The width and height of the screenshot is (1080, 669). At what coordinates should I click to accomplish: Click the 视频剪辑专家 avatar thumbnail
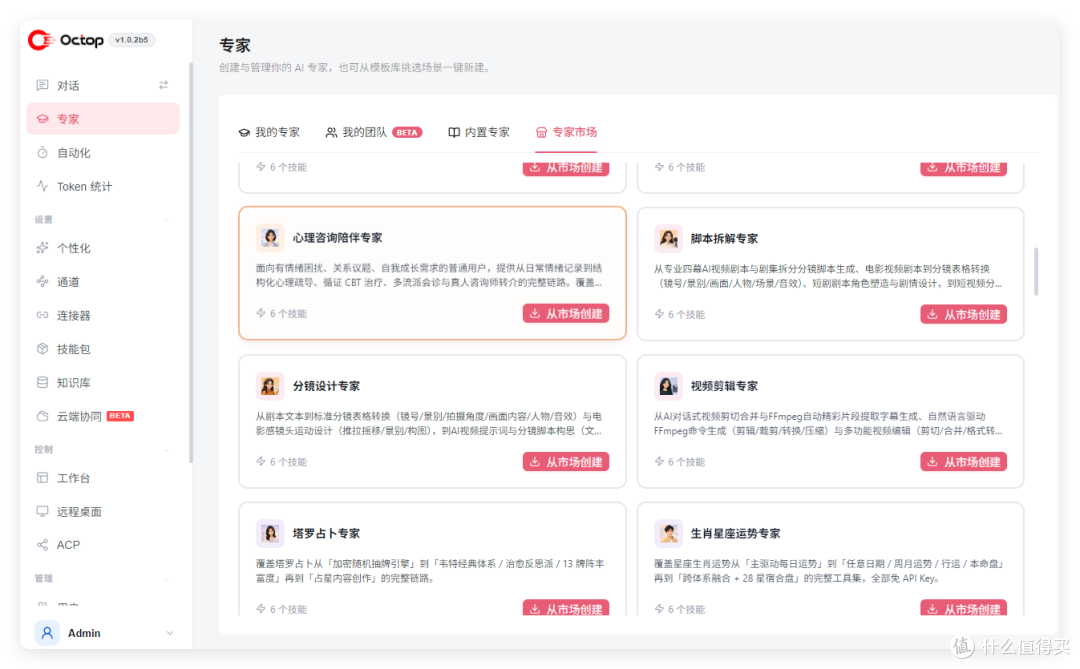668,386
